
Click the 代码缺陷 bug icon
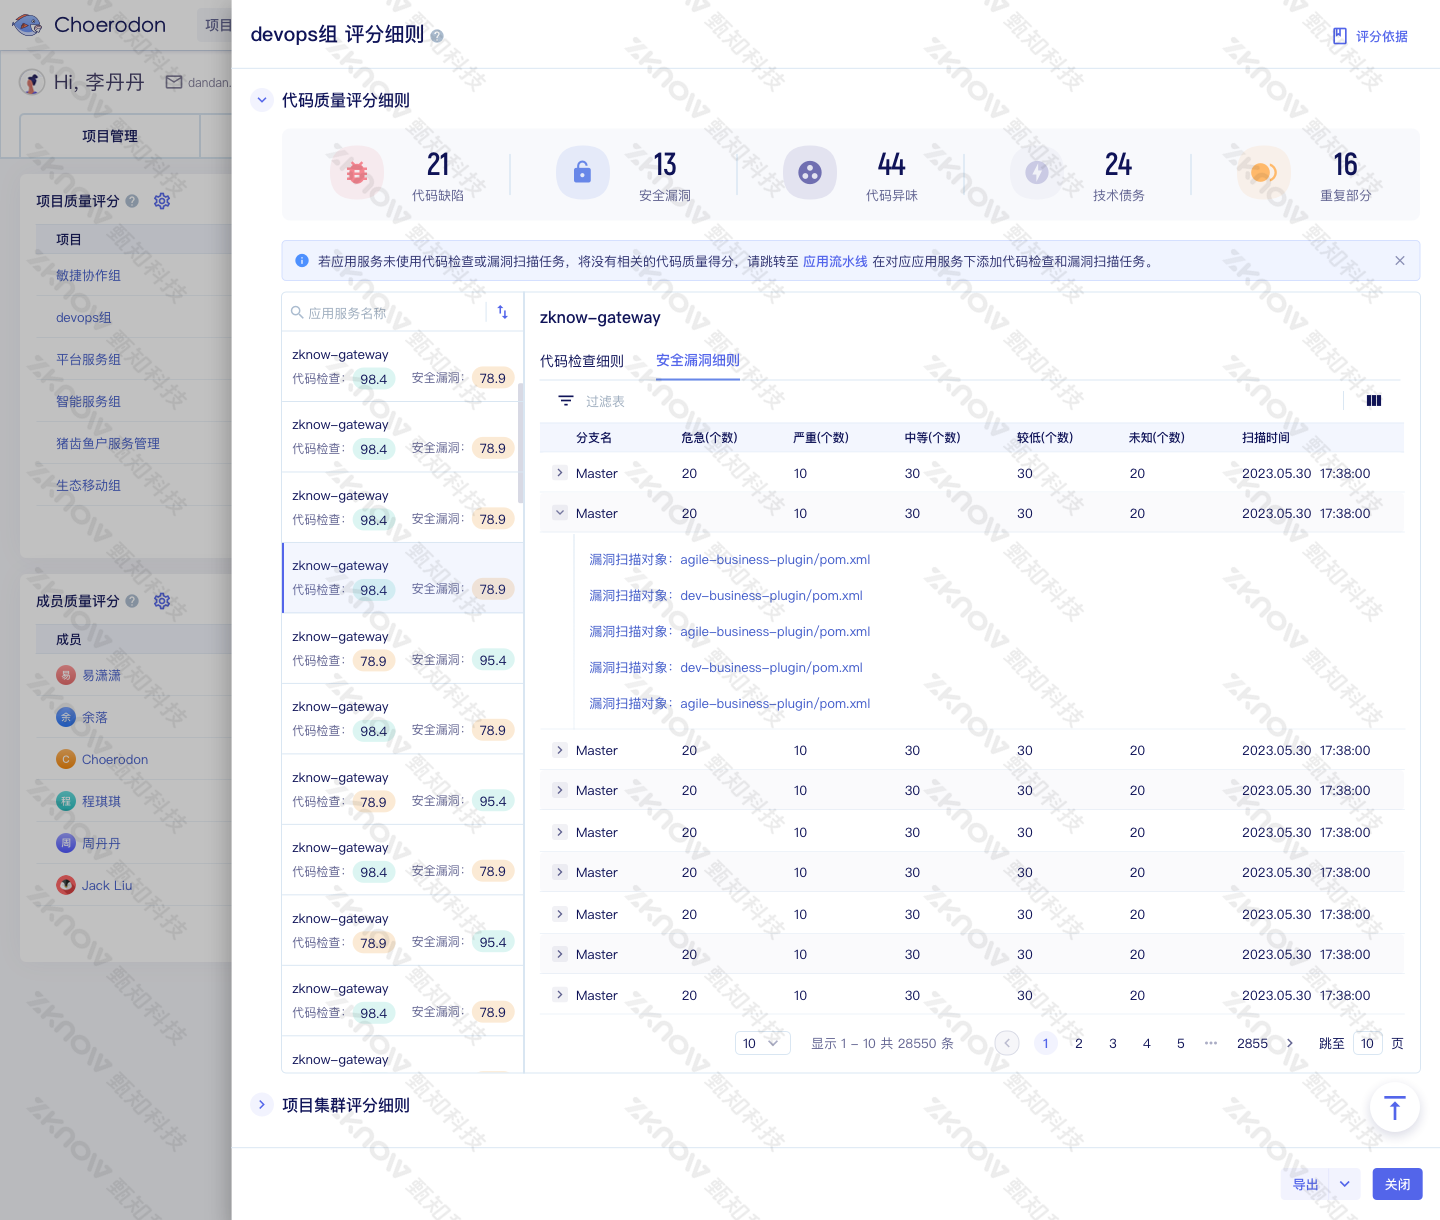[357, 173]
